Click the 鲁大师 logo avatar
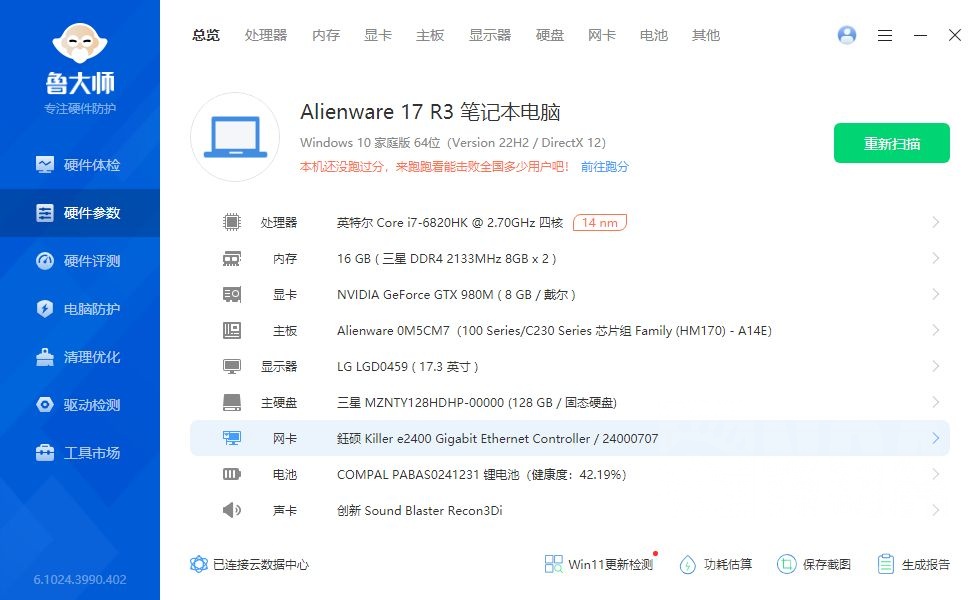Viewport: 980px width, 600px height. (x=80, y=43)
